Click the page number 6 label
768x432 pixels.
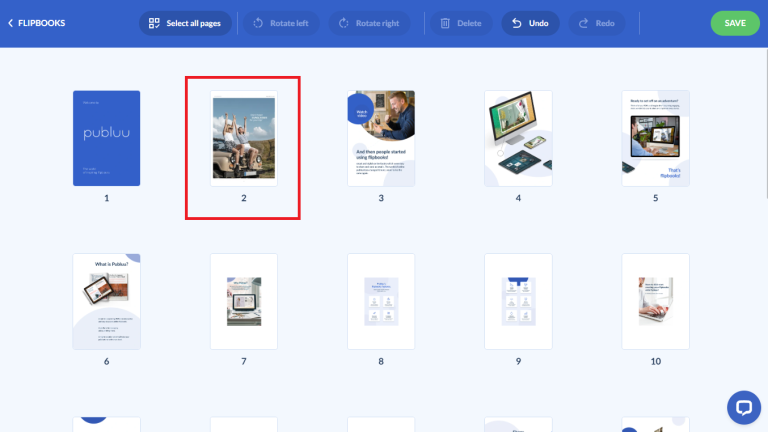[106, 361]
